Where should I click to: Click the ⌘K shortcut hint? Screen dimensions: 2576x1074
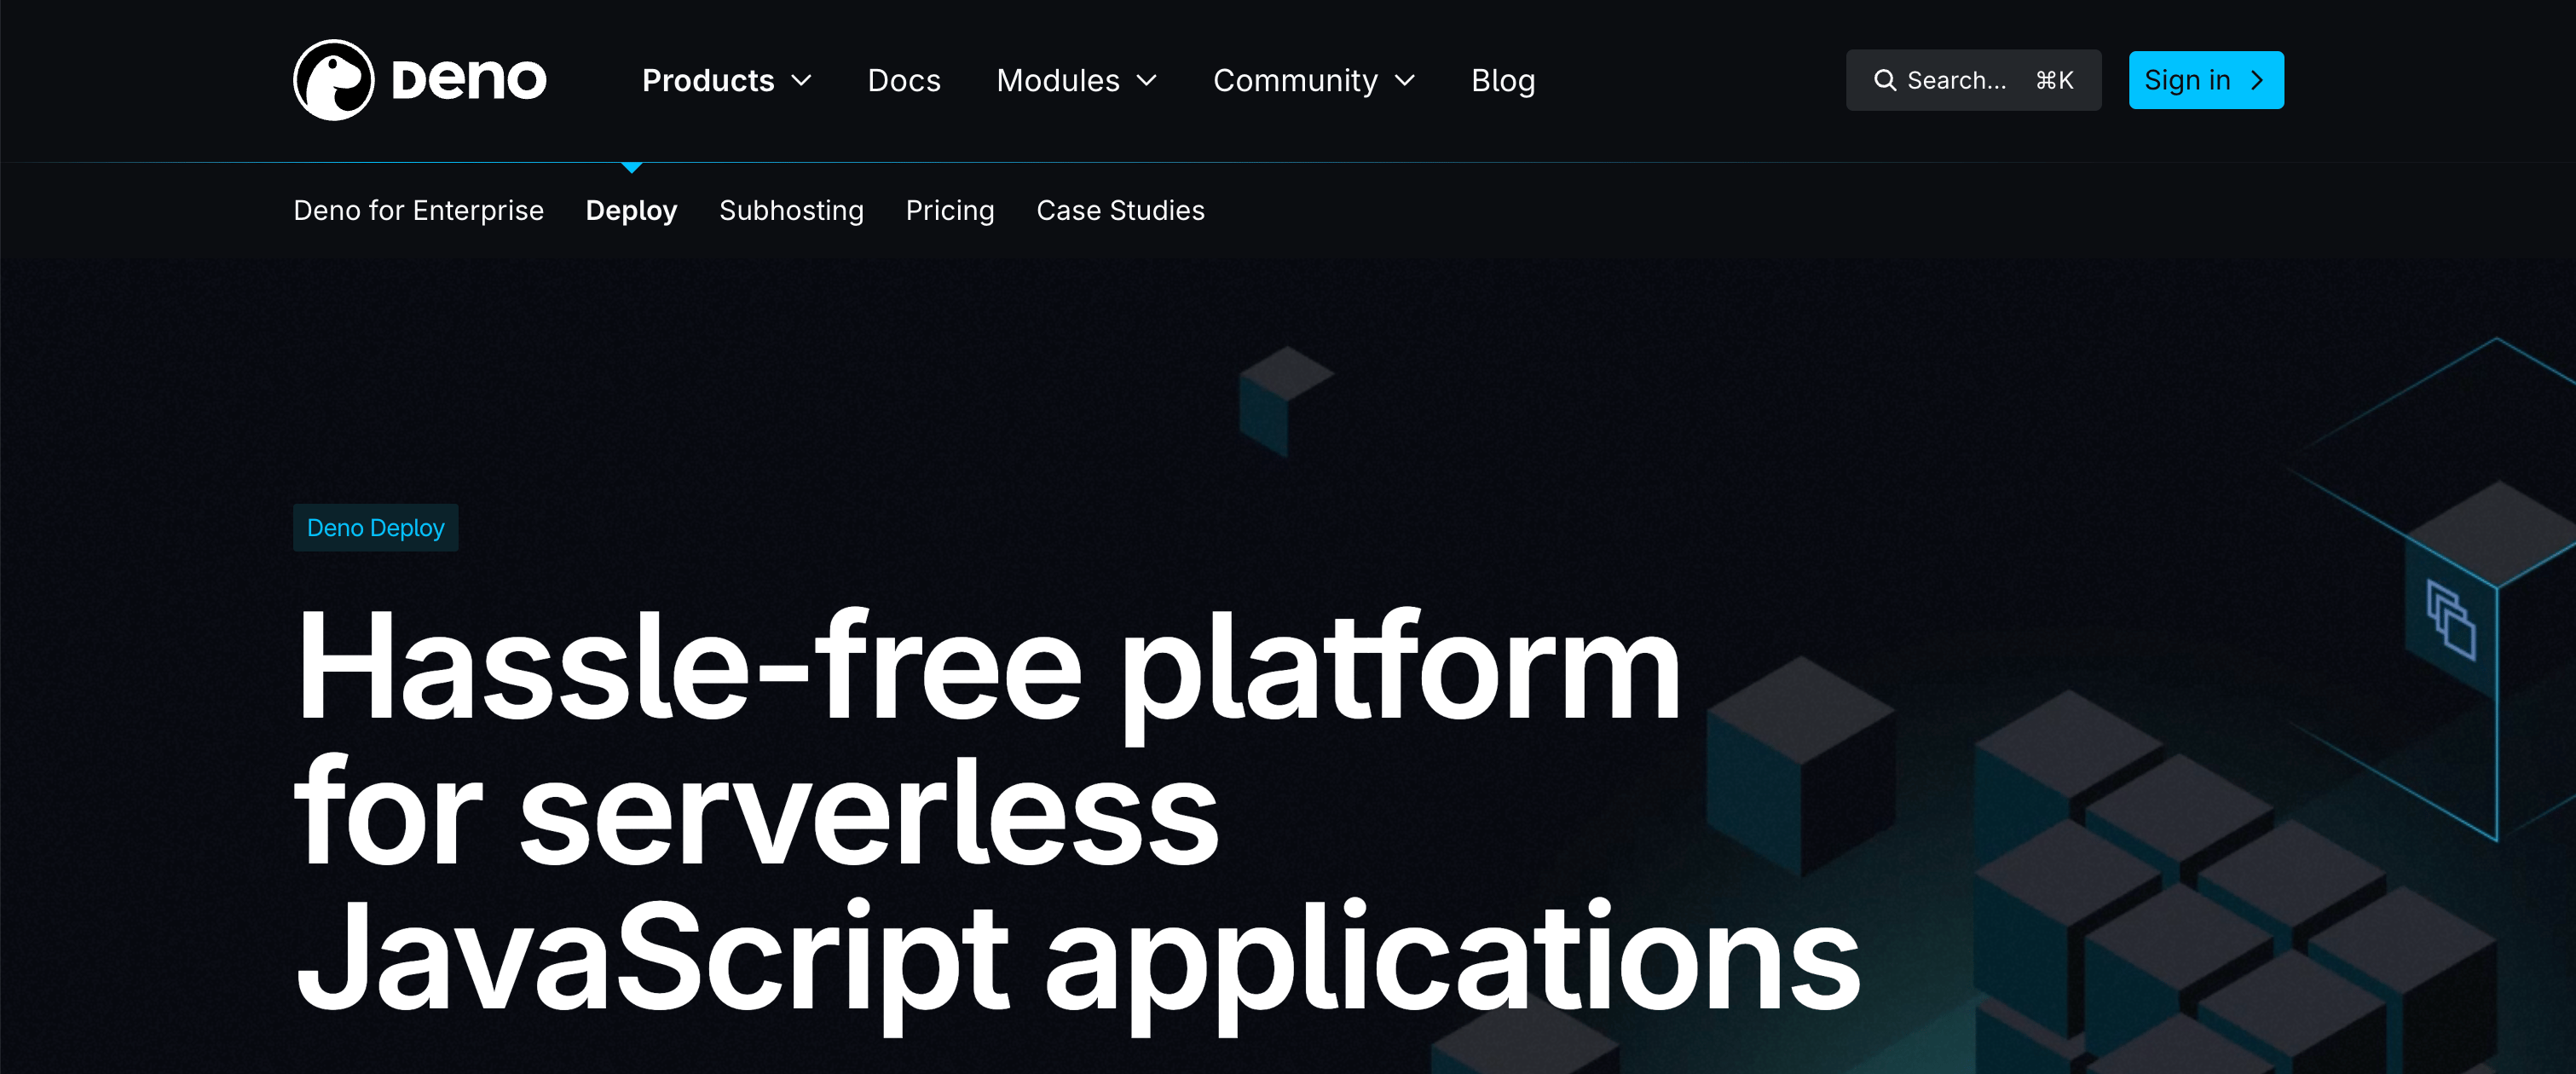(x=2054, y=80)
